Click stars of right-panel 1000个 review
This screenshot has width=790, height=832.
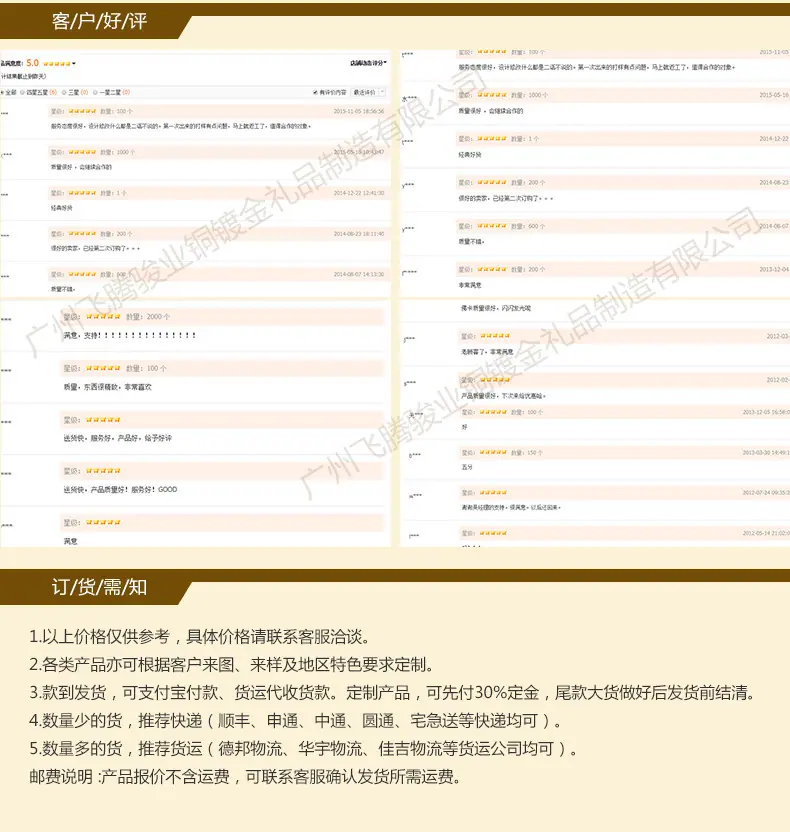coord(492,94)
